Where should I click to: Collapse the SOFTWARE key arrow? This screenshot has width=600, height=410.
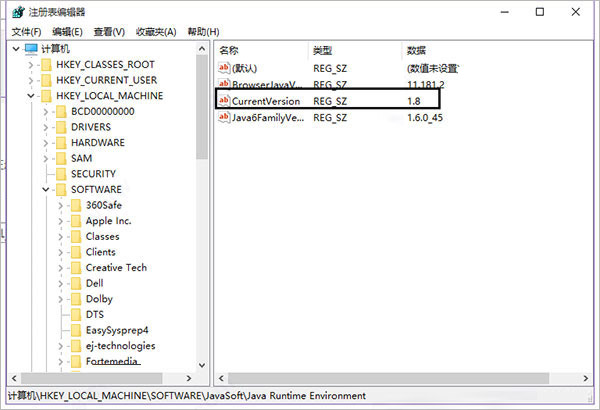tap(46, 189)
